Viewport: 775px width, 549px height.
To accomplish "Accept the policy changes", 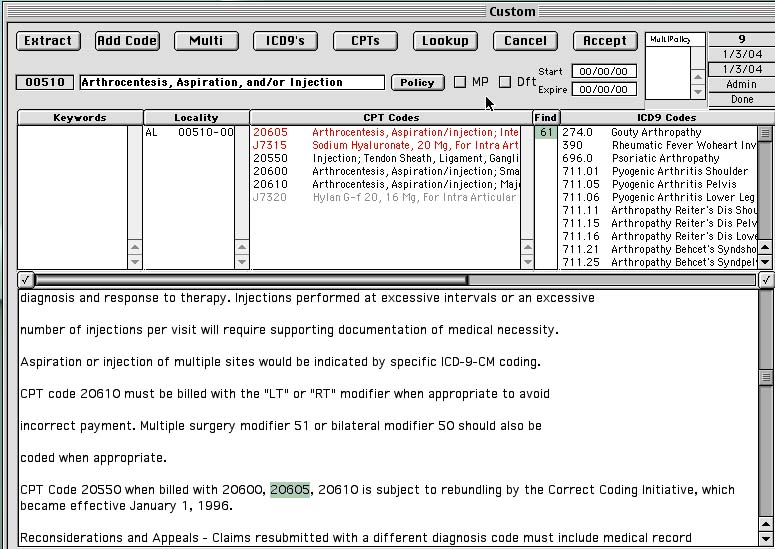I will [605, 41].
